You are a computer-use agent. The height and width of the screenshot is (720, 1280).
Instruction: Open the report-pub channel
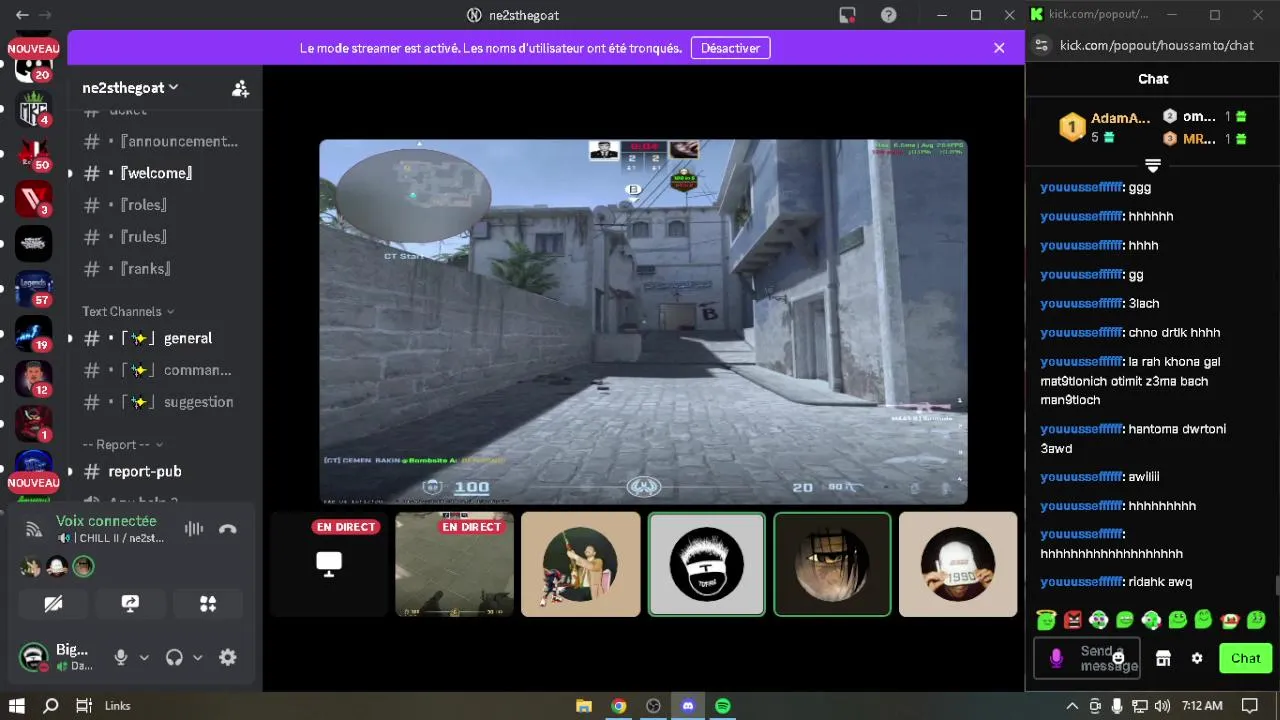coord(160,471)
